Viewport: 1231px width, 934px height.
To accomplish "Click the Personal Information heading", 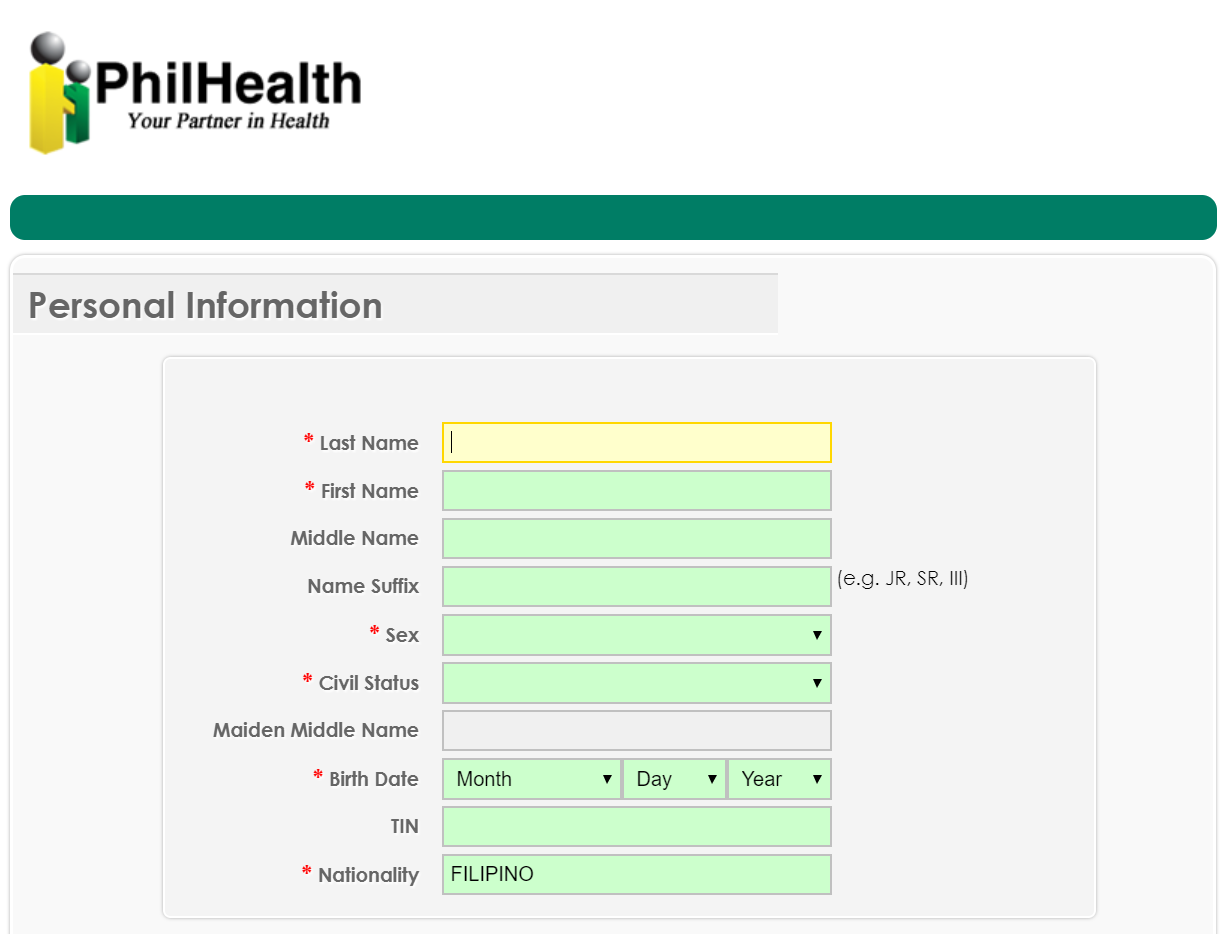I will [x=205, y=305].
